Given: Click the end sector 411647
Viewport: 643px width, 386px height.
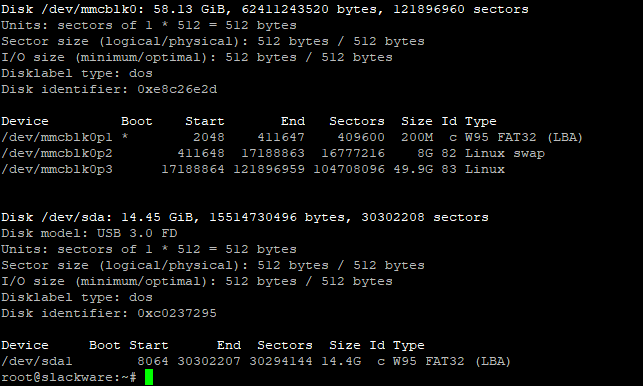Looking at the screenshot, I should (281, 137).
